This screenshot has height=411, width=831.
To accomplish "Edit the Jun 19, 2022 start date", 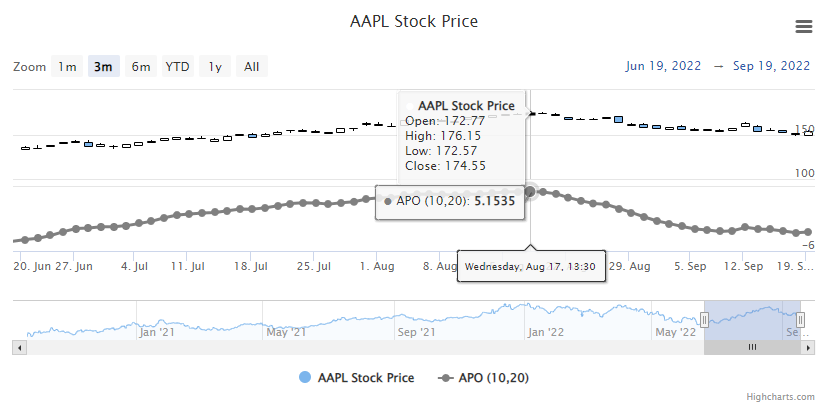I will click(659, 67).
